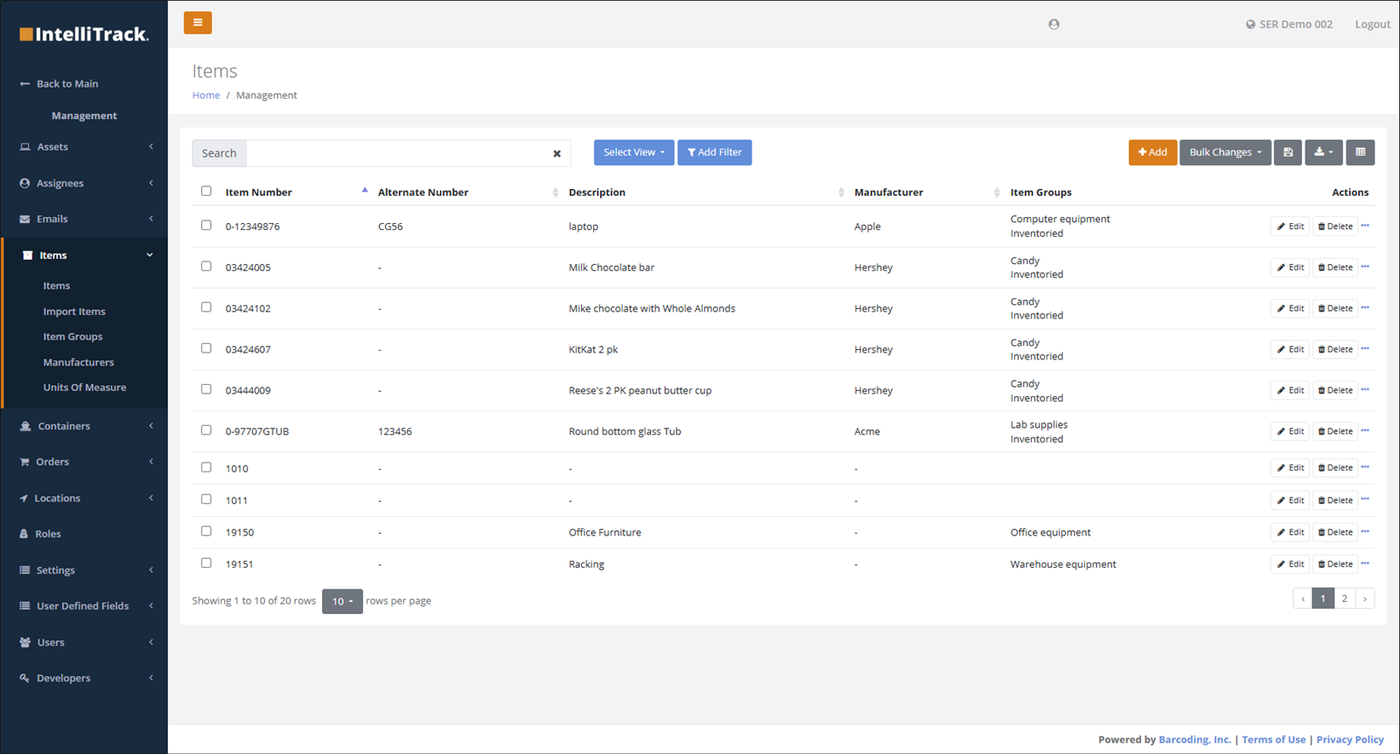Click the save view disk icon

(1288, 152)
